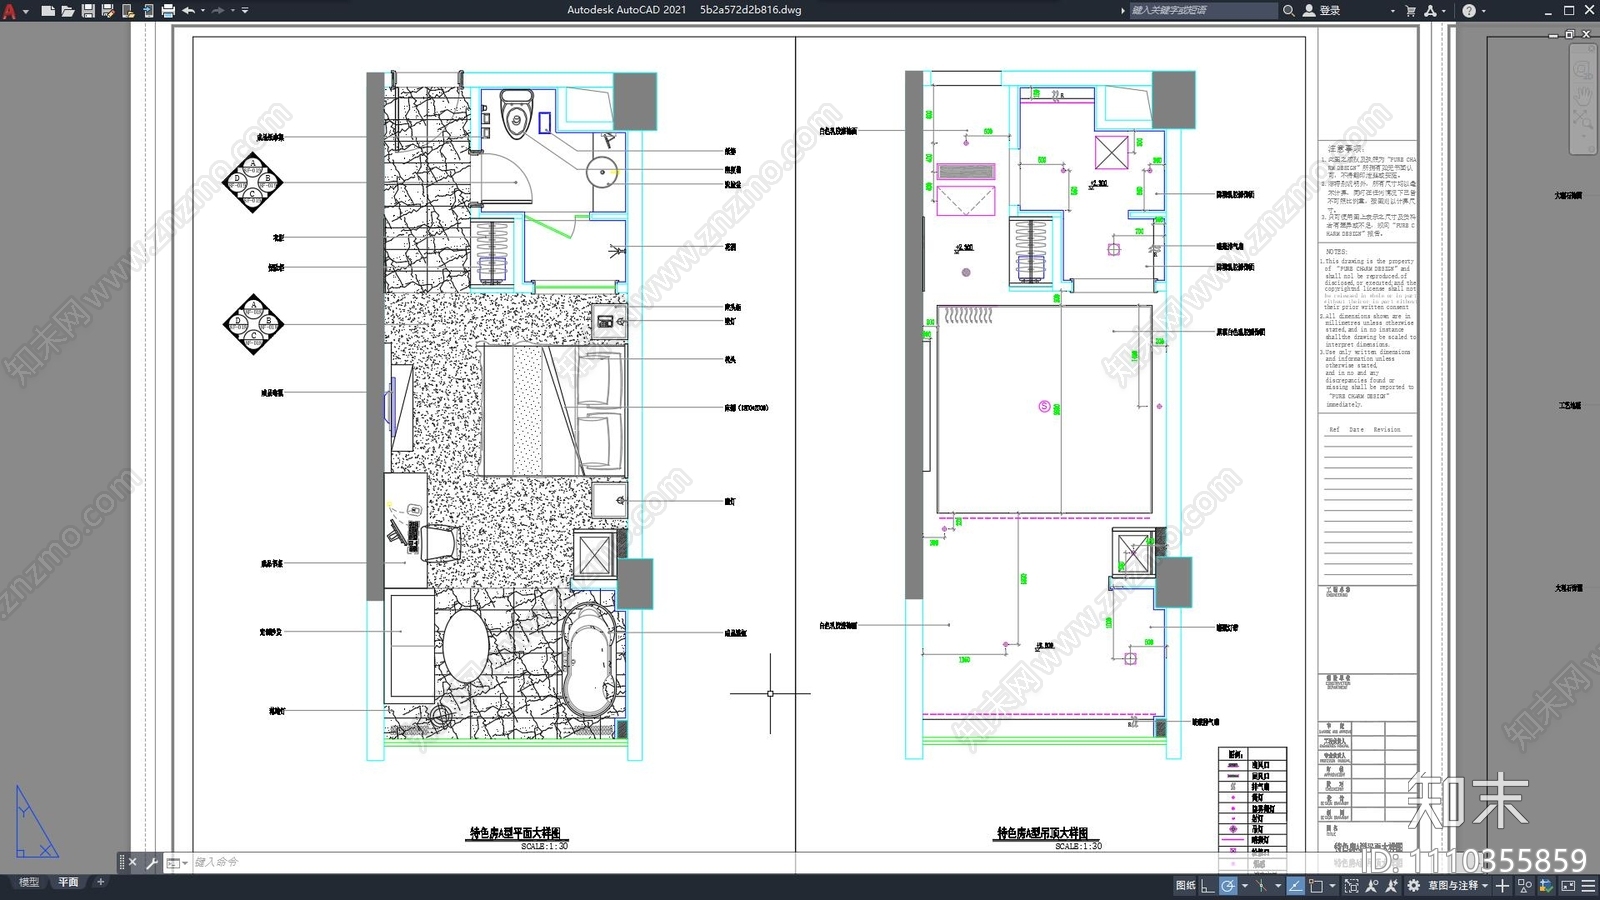Switch to the 模型 tab
Viewport: 1600px width, 900px height.
[x=29, y=882]
